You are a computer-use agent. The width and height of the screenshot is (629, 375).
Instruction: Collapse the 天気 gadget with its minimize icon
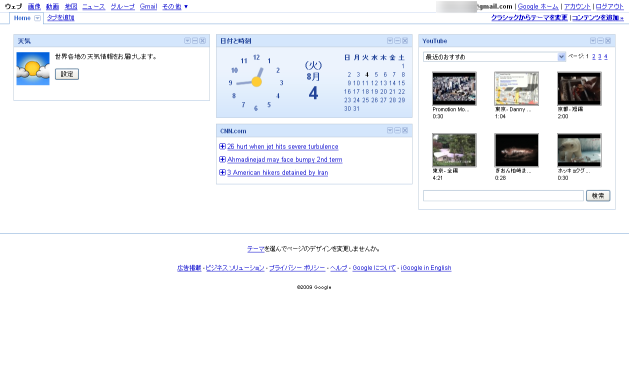(x=195, y=41)
